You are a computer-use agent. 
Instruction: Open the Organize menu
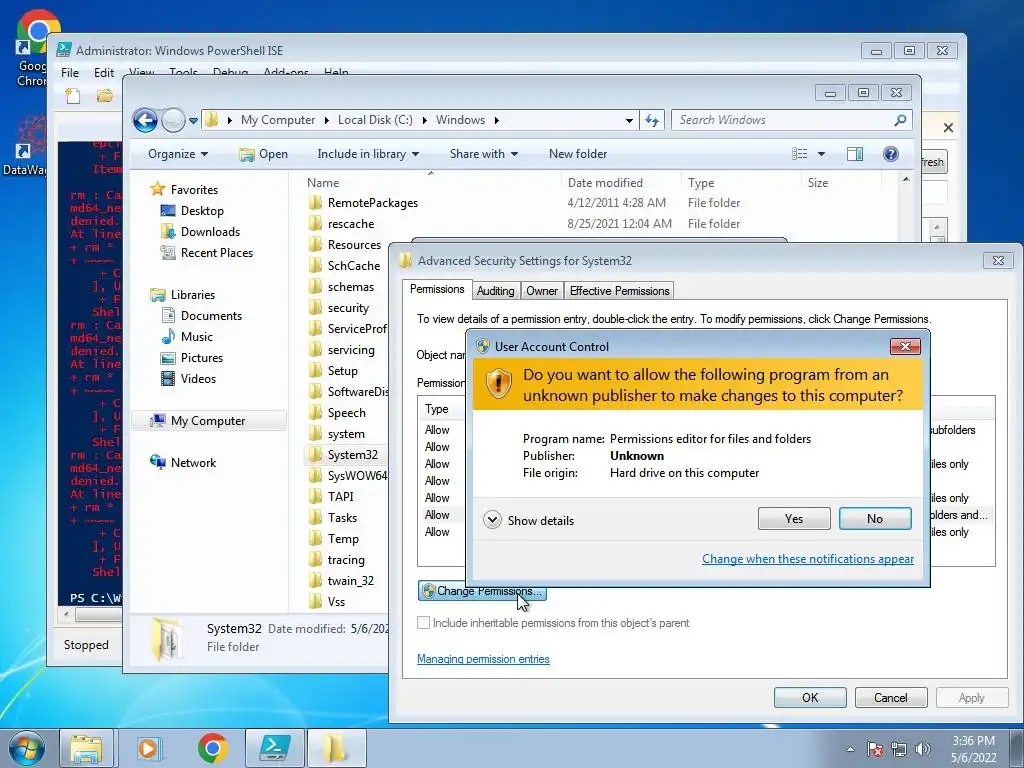[x=178, y=154]
